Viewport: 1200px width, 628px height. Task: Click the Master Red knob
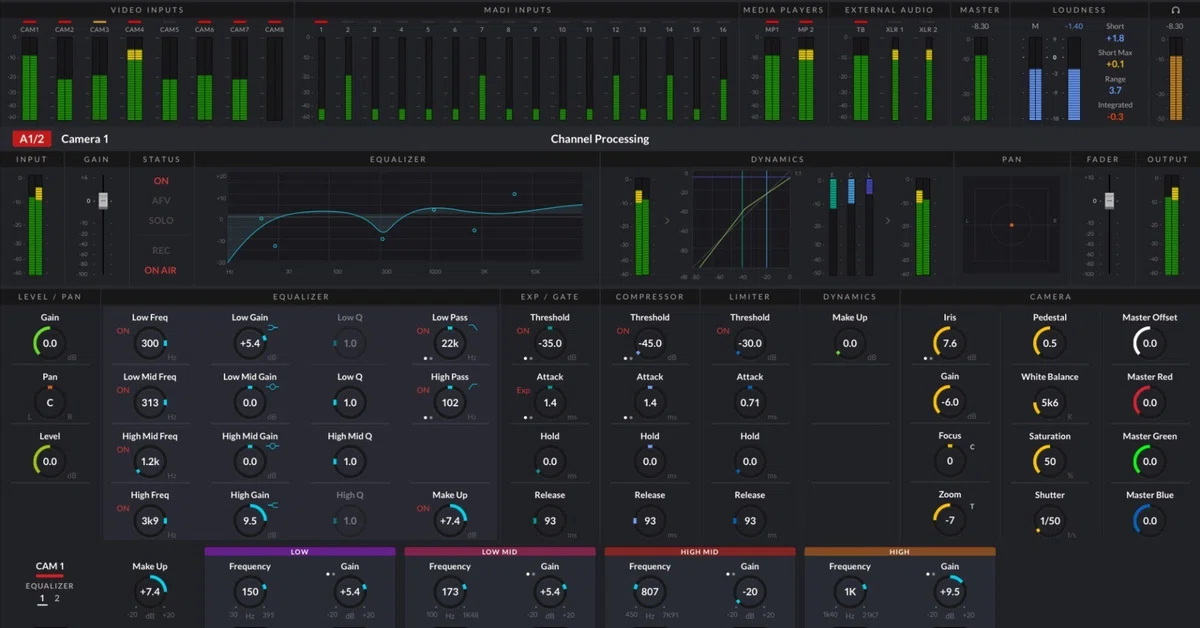point(1150,402)
